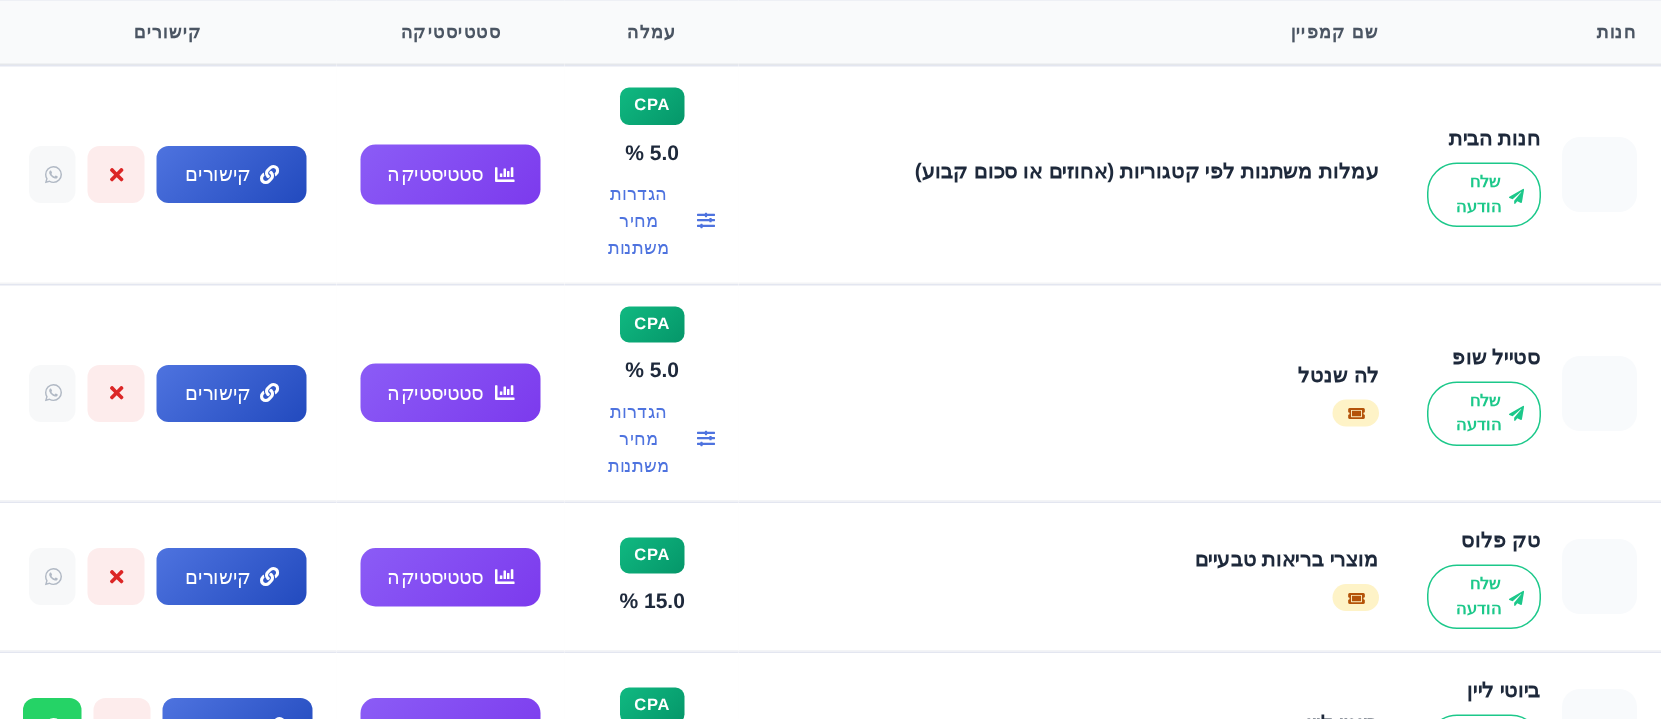Click CPA badge in חנות הבית row

click(x=652, y=106)
